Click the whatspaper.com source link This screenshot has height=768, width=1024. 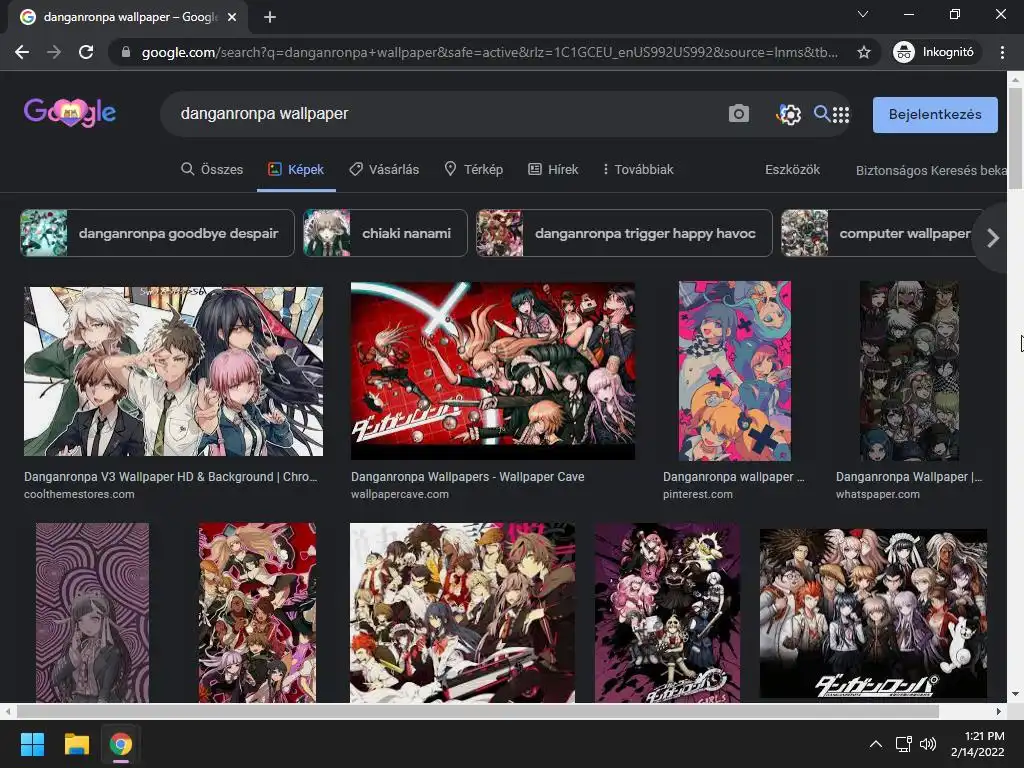878,494
